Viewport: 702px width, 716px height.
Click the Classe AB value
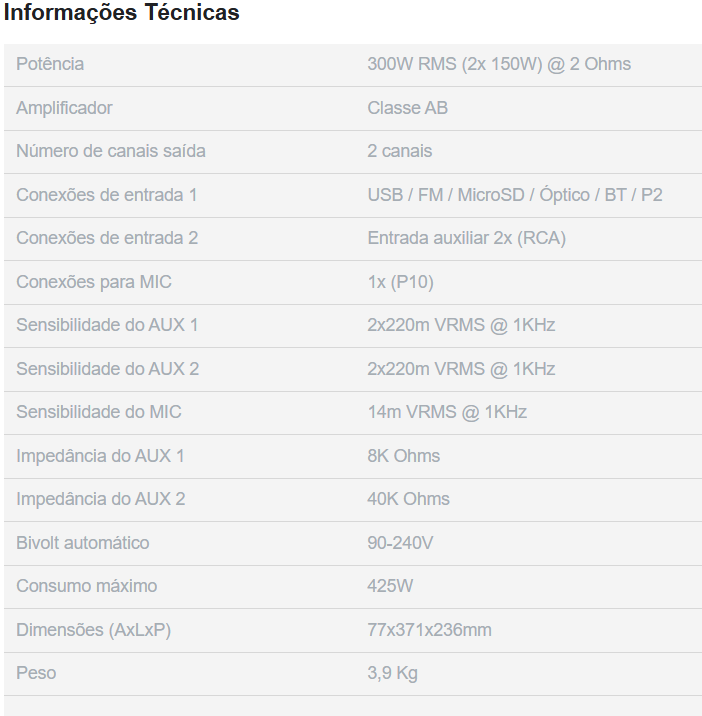point(407,108)
